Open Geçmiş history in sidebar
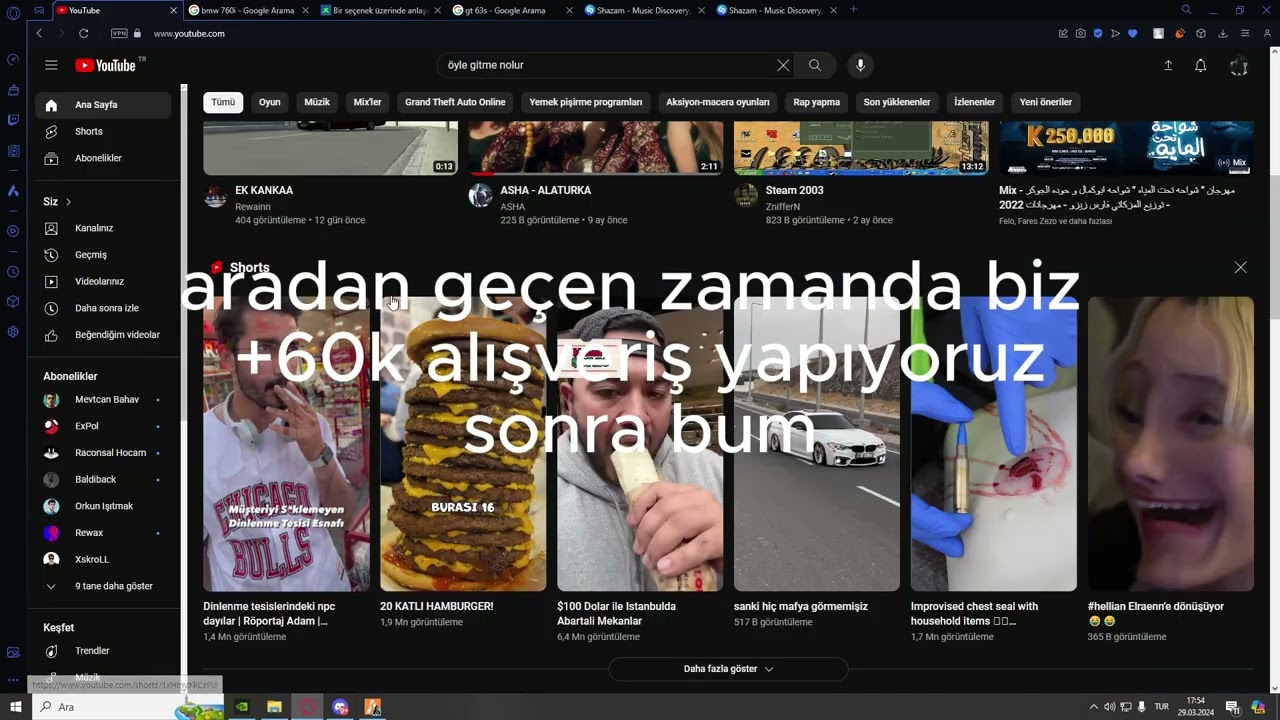 [104, 255]
